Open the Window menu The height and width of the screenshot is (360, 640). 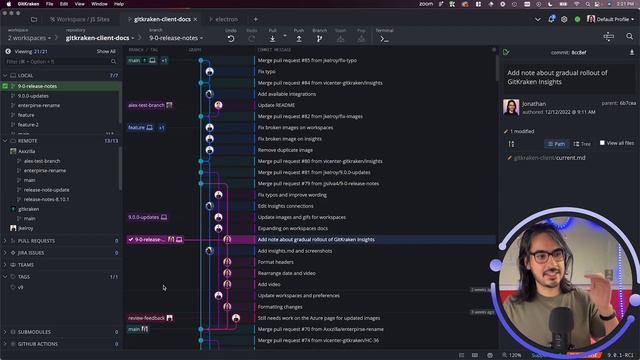99,4
